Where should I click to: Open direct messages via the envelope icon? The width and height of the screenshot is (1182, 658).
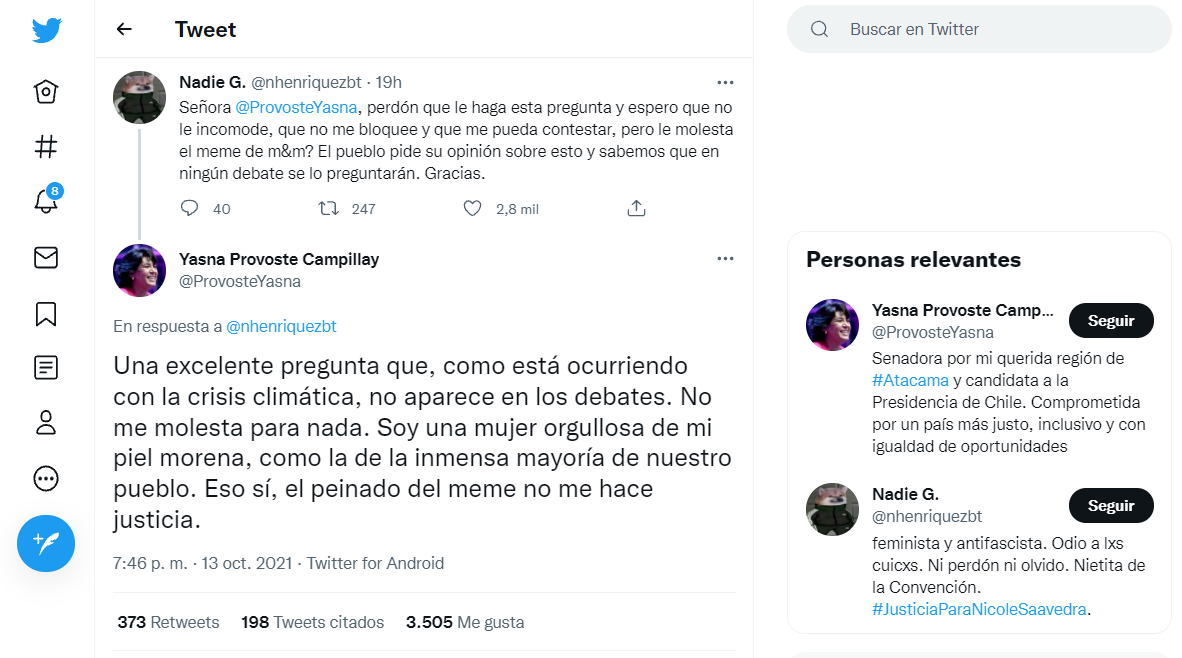(x=46, y=257)
